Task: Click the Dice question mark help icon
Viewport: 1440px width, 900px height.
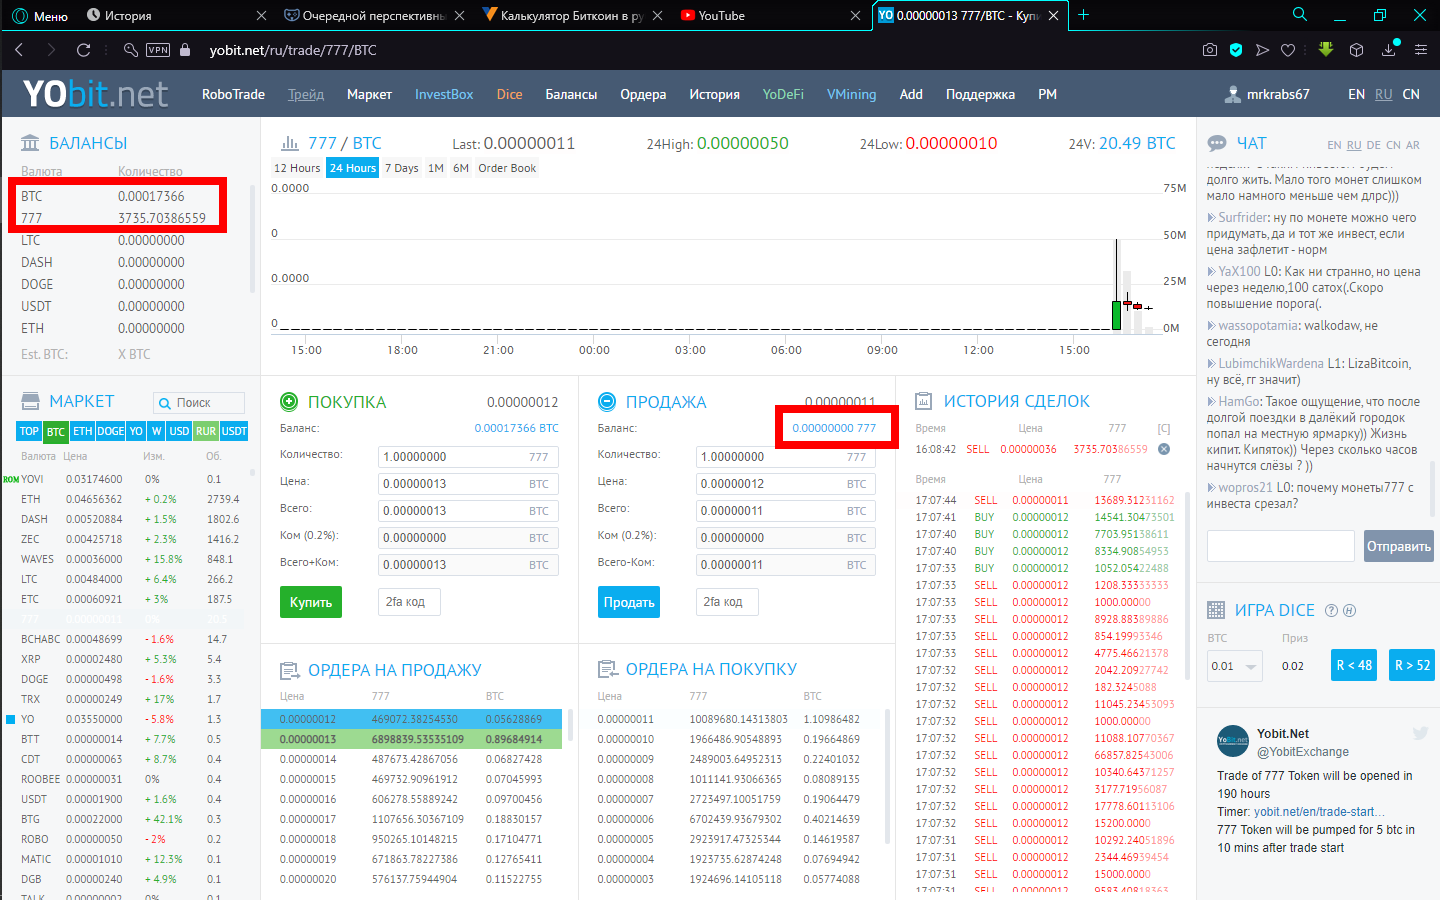Action: click(x=1331, y=610)
